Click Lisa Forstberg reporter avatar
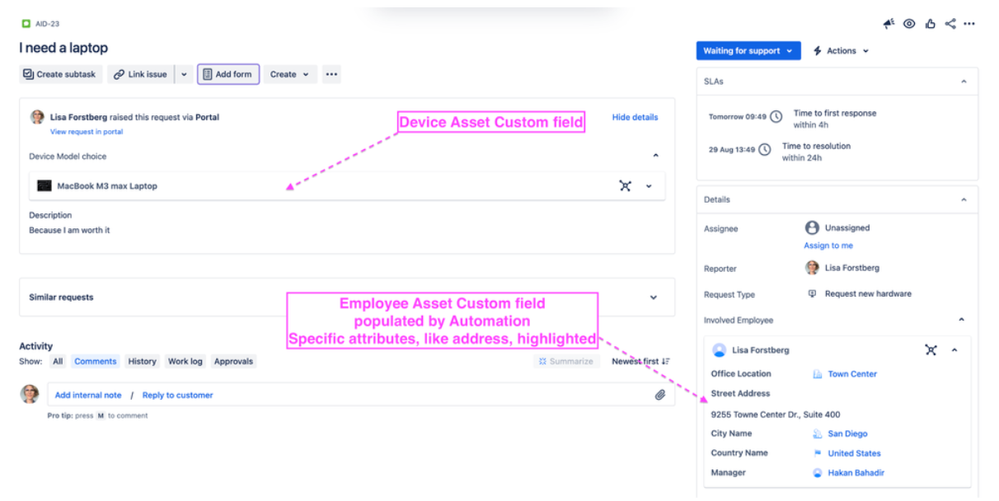The height and width of the screenshot is (501, 999). click(x=812, y=268)
